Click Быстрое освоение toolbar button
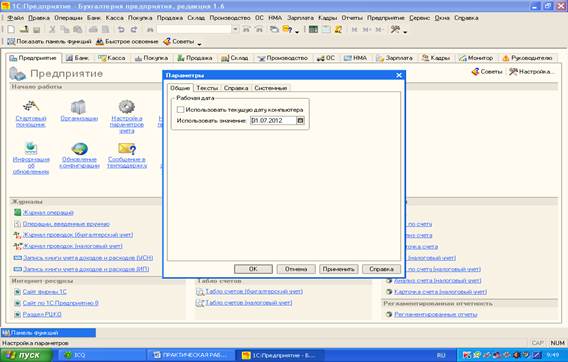This screenshot has height=362, width=568. [127, 42]
